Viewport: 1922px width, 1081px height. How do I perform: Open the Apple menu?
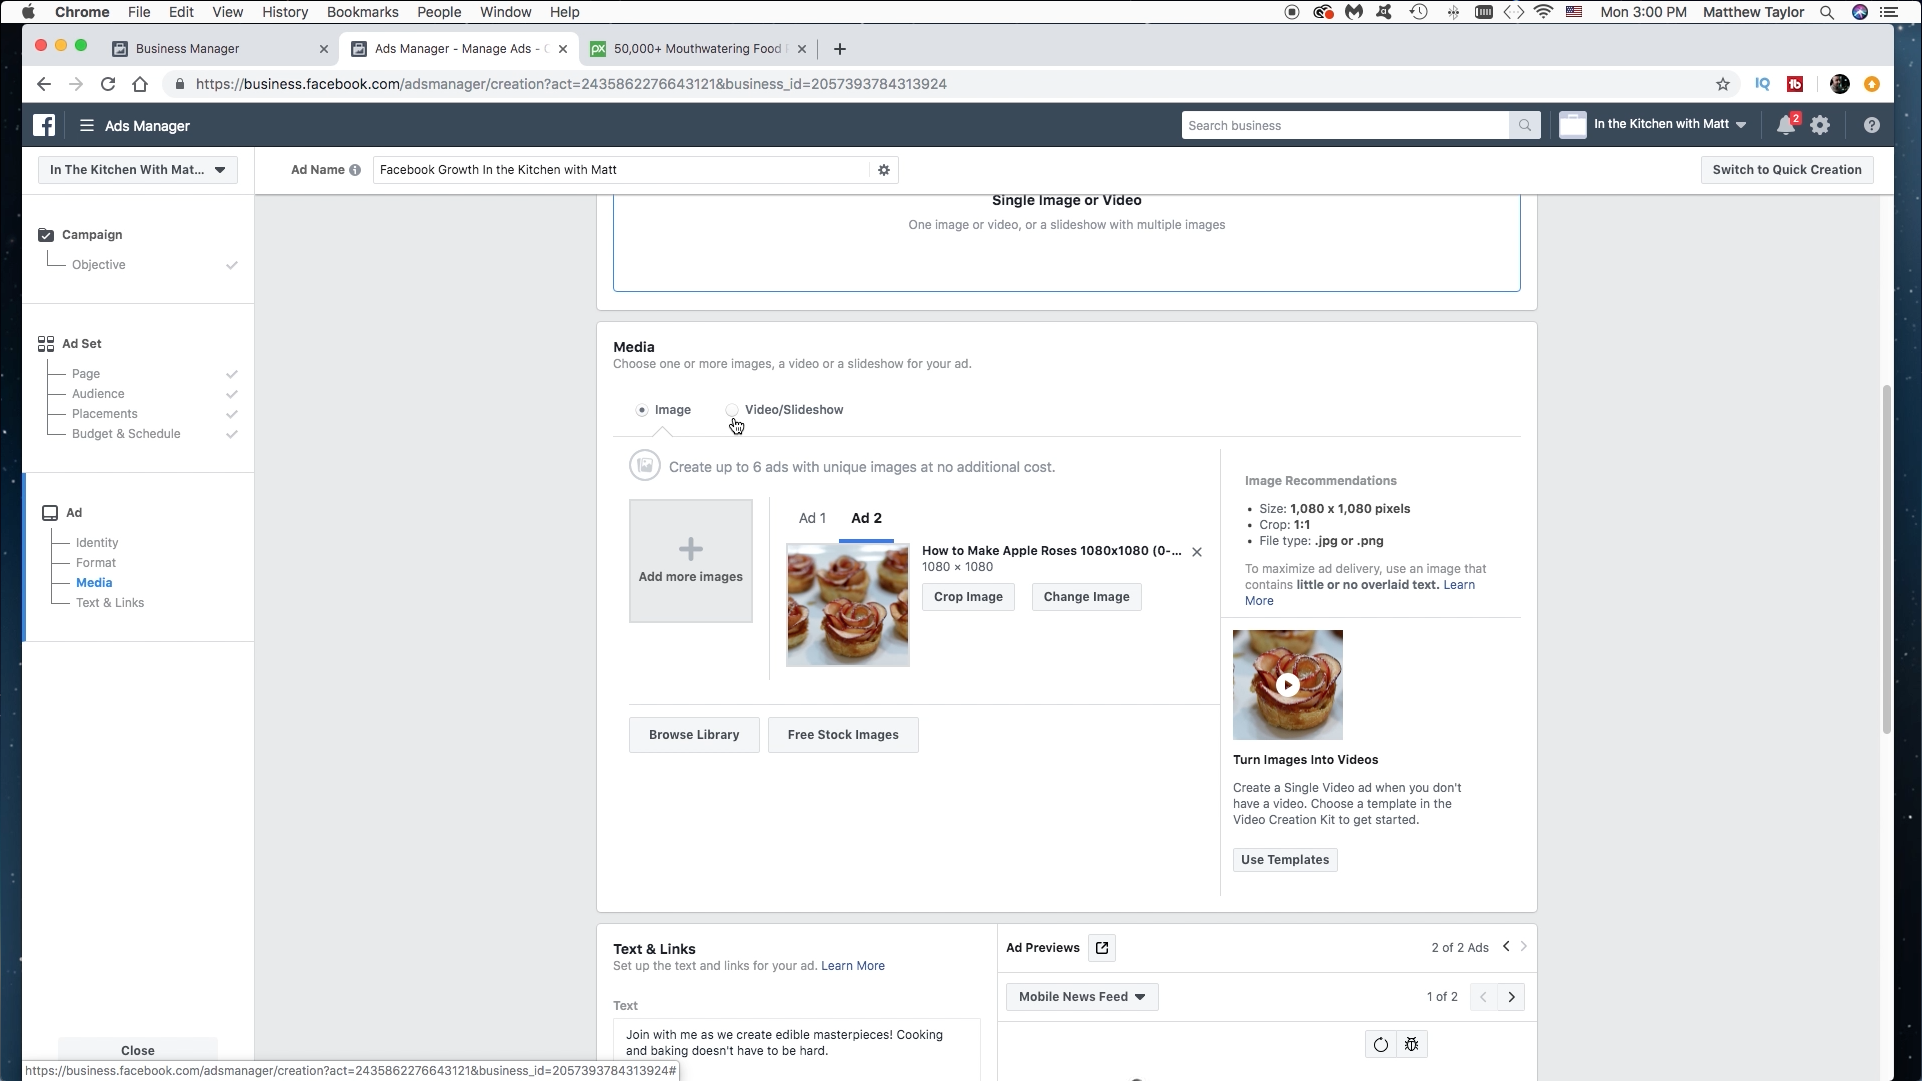(x=28, y=12)
